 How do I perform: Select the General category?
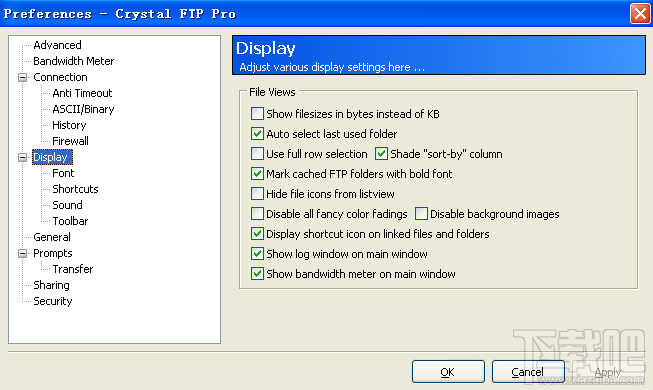coord(52,237)
